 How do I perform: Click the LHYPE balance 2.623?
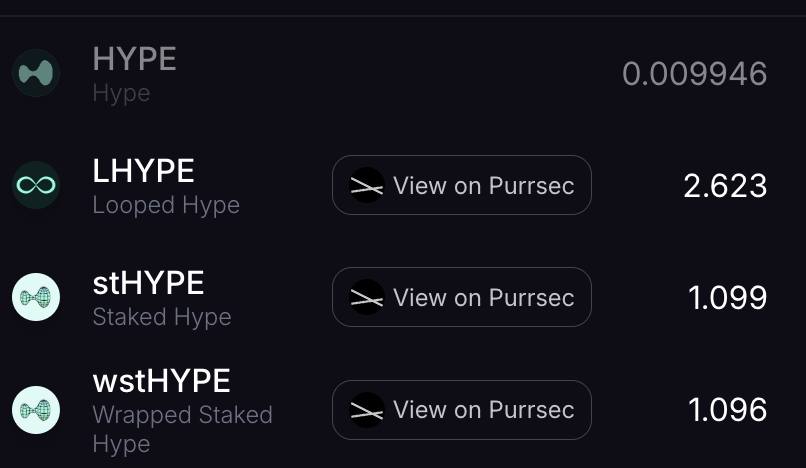(725, 186)
